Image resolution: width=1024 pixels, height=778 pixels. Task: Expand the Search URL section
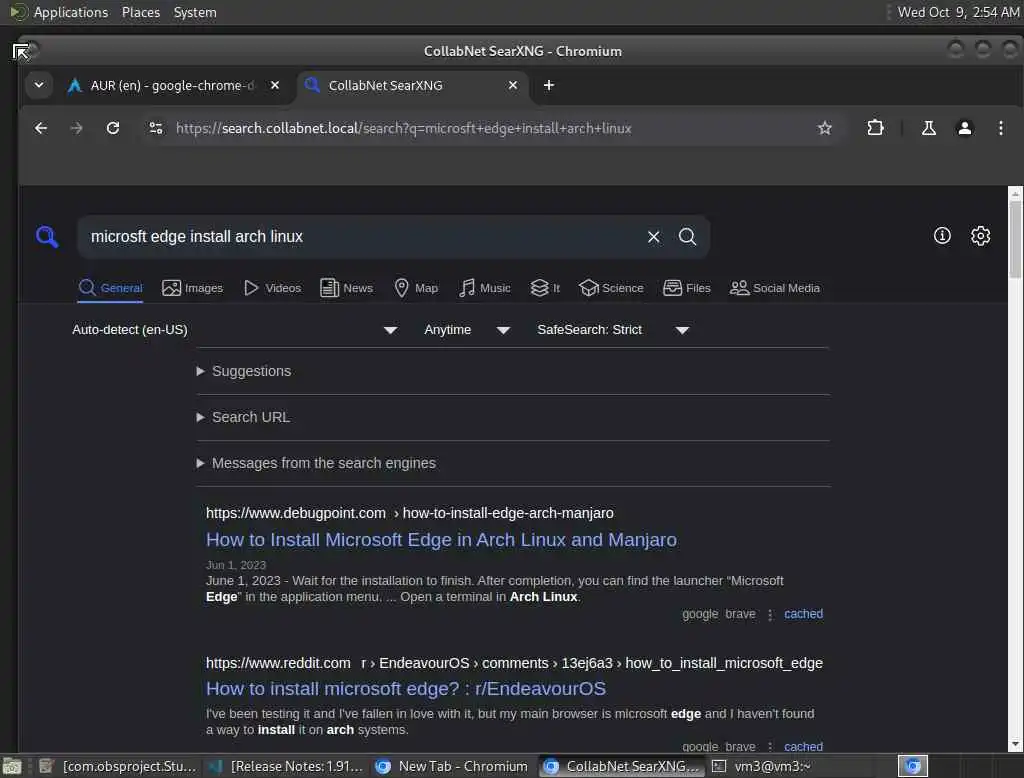coord(243,417)
